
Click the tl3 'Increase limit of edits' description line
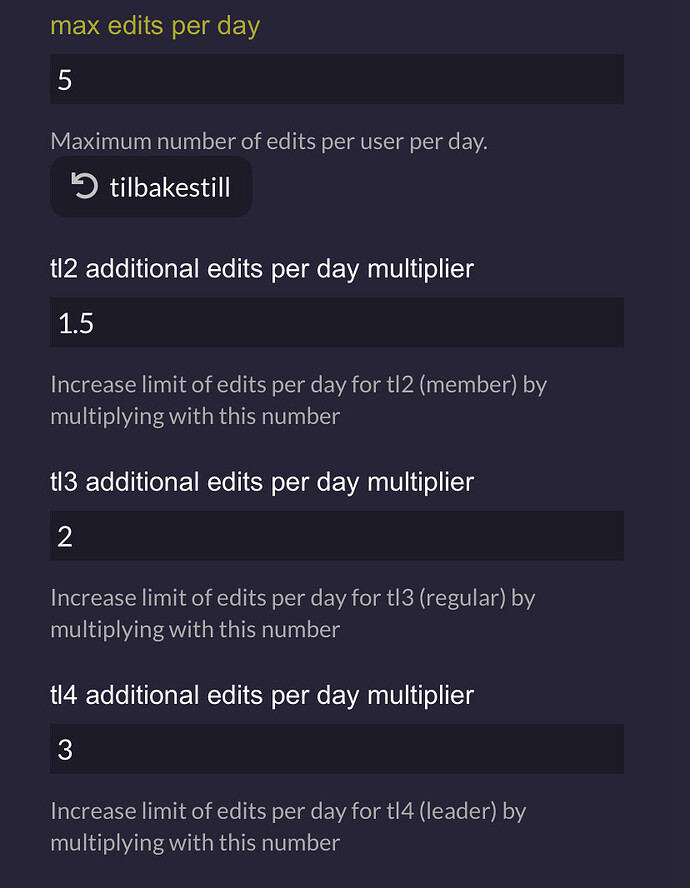293,599
